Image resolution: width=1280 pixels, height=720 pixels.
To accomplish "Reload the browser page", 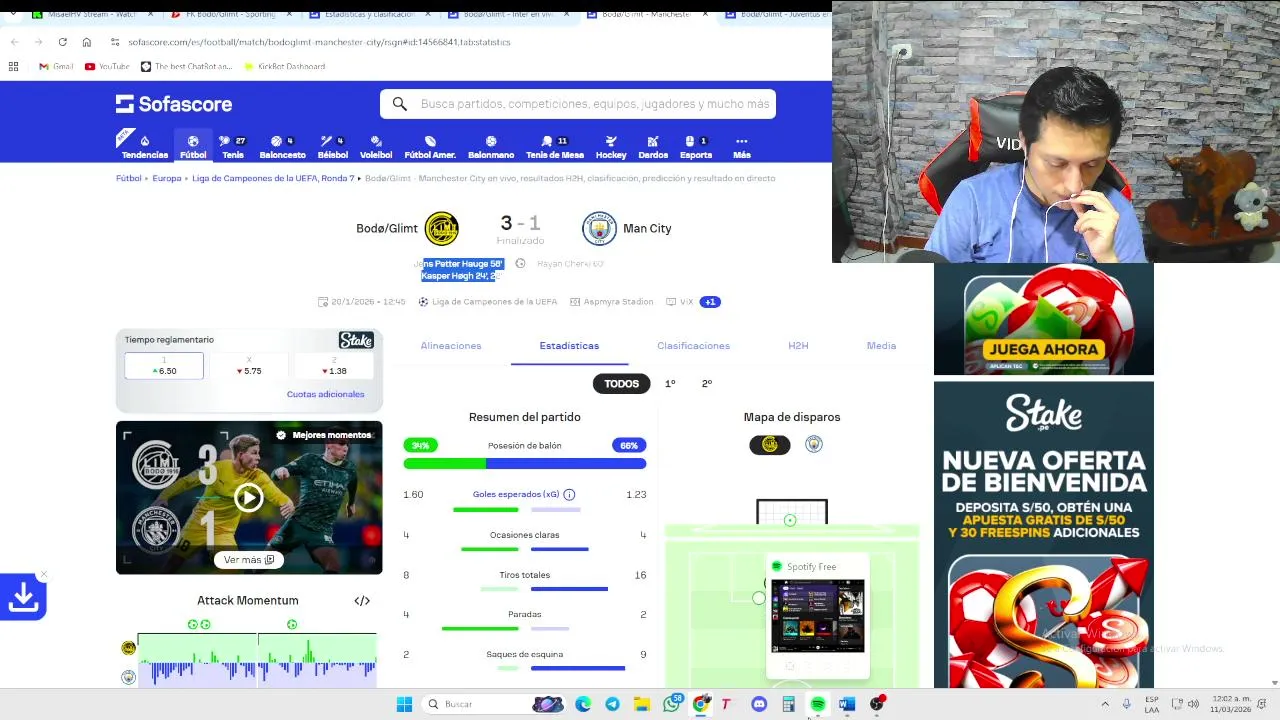I will click(x=62, y=42).
